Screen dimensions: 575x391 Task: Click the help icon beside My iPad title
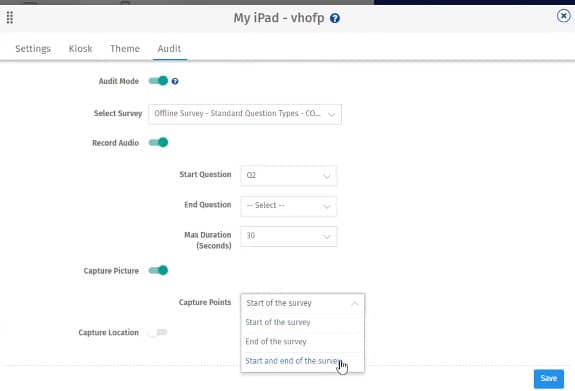coord(334,18)
